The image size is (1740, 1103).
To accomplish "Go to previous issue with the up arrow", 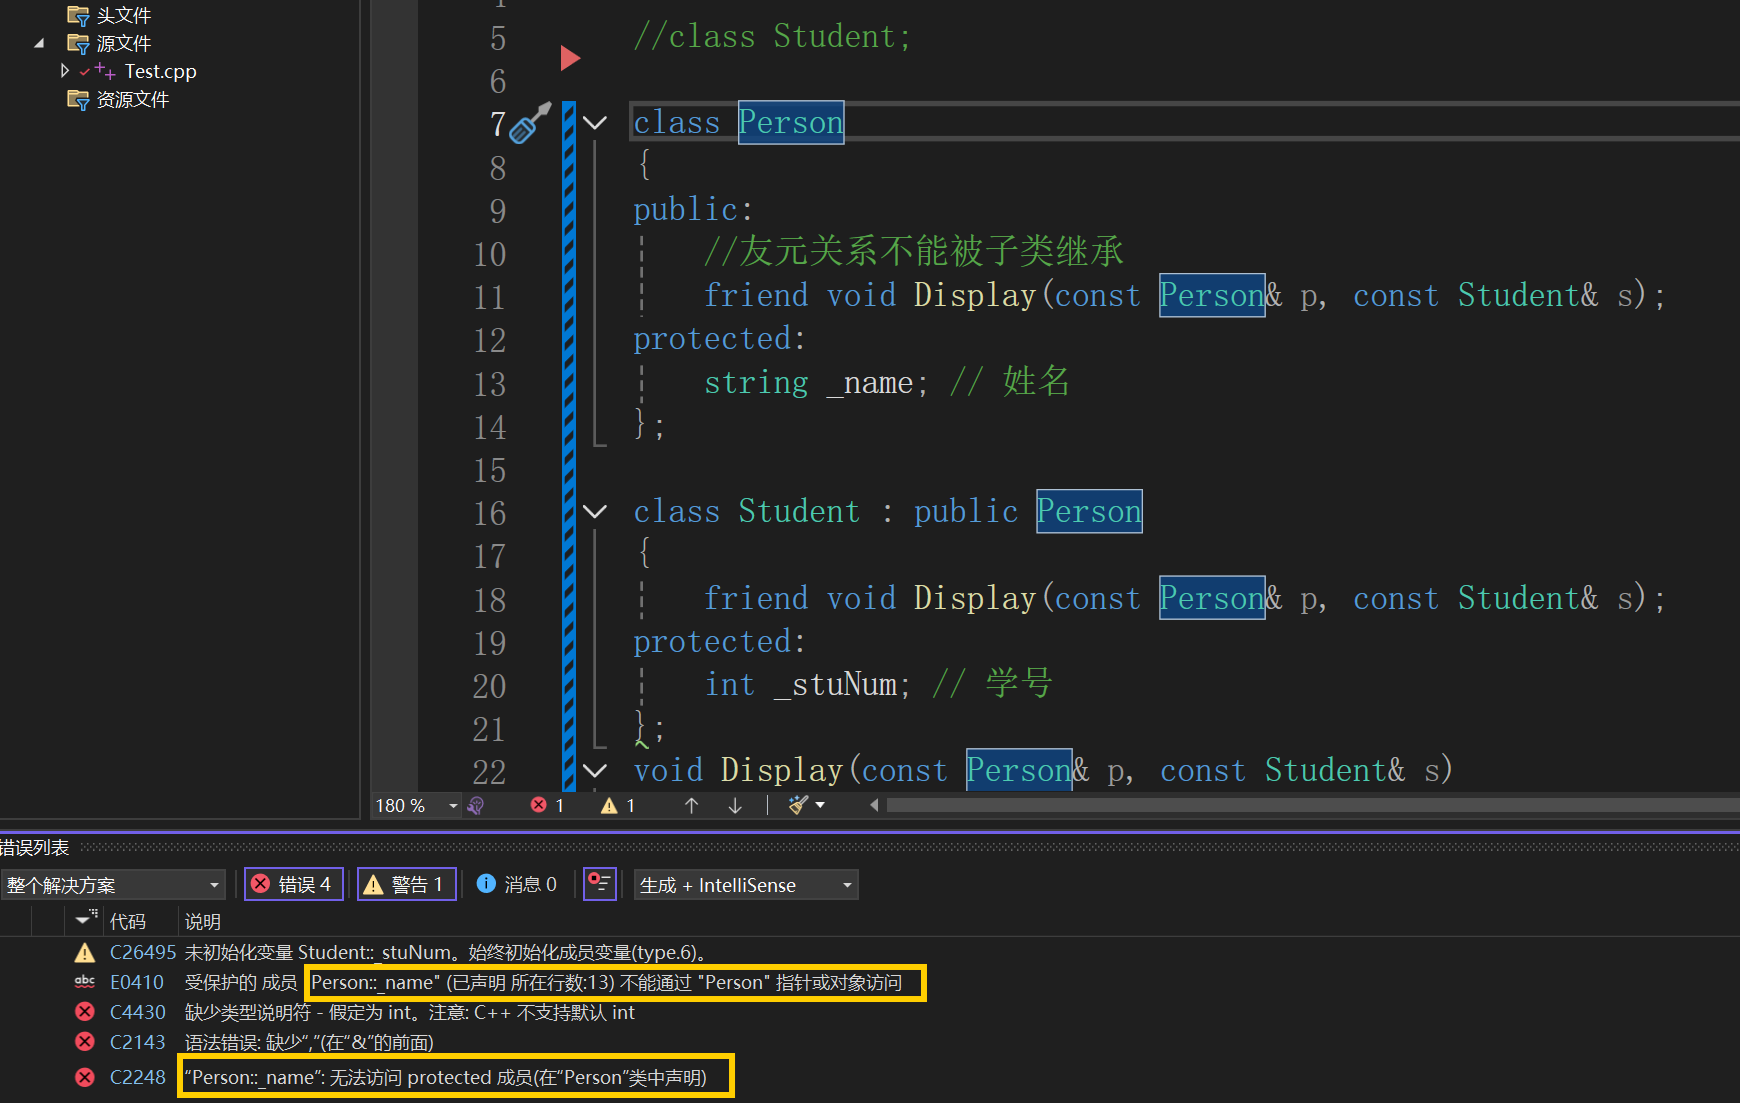I will [x=691, y=805].
